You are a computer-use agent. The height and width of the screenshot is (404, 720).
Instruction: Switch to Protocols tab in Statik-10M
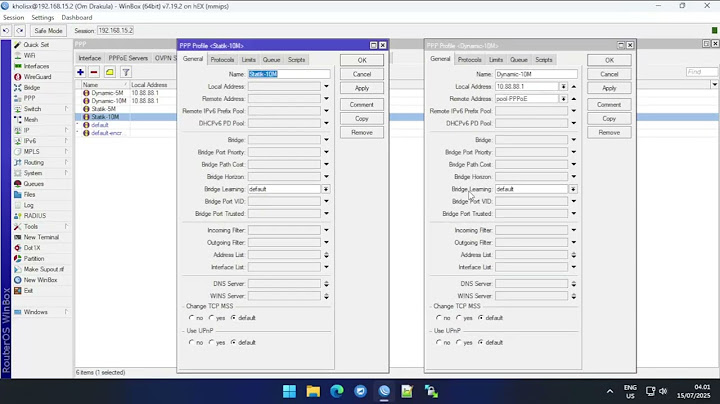tap(222, 60)
